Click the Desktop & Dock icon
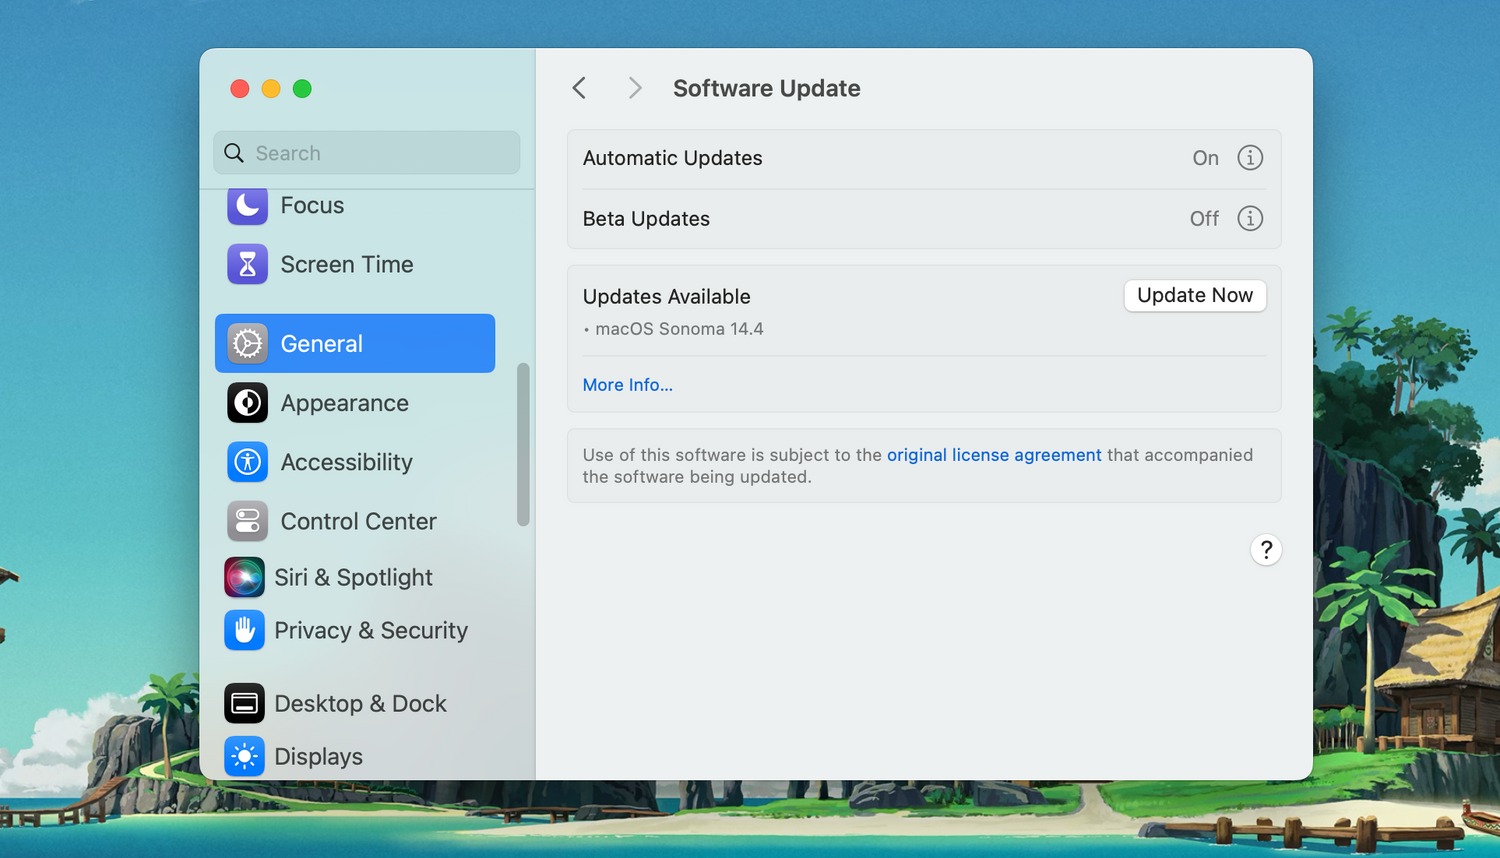The width and height of the screenshot is (1500, 858). click(x=244, y=704)
